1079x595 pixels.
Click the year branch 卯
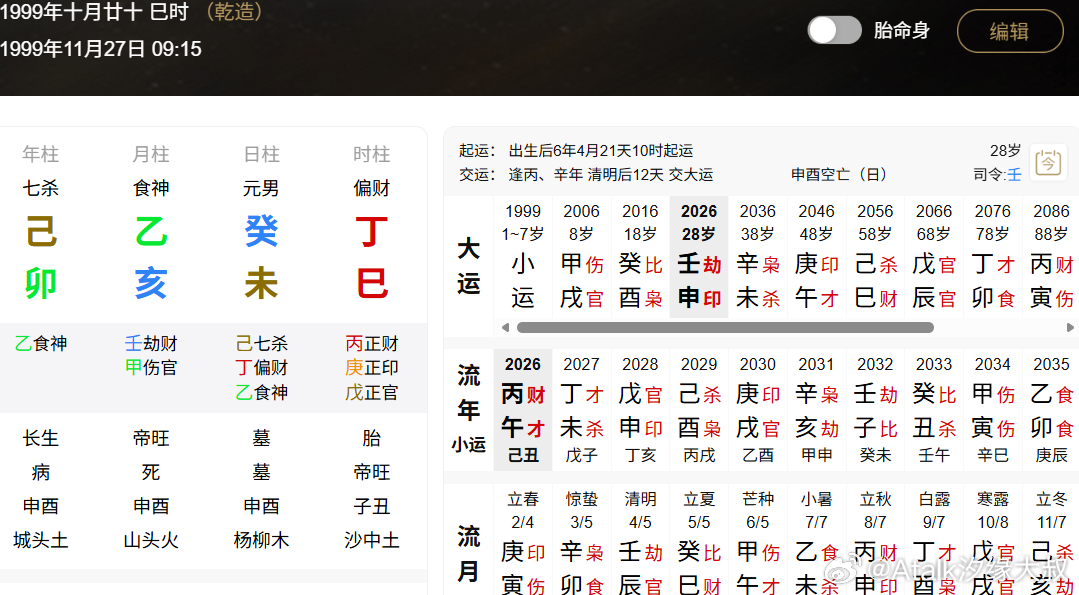[x=41, y=284]
